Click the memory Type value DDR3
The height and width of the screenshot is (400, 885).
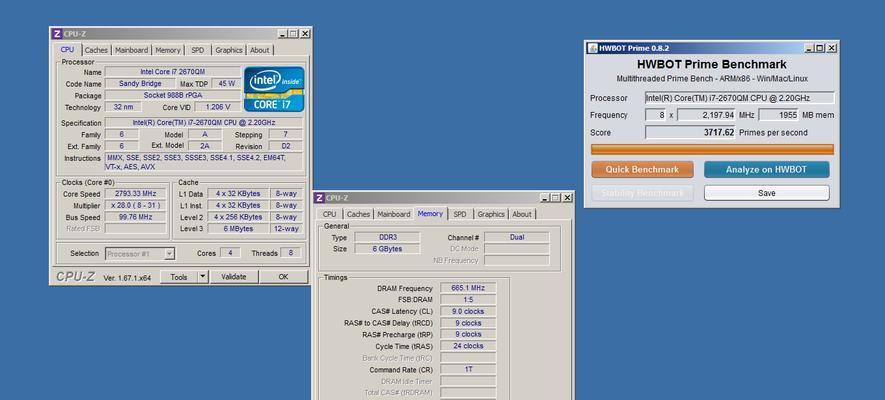387,238
